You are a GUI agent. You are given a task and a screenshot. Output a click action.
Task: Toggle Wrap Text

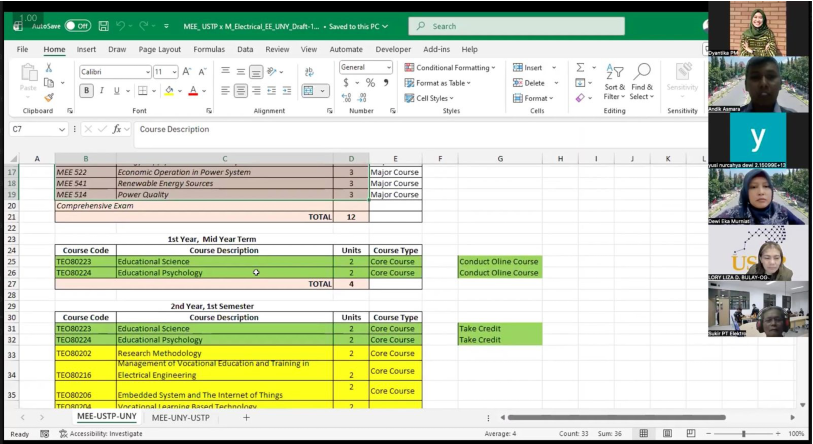tap(309, 72)
